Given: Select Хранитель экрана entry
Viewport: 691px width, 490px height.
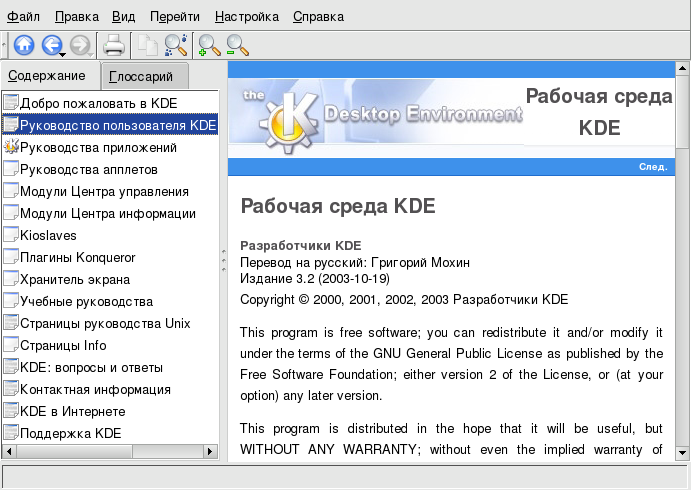Looking at the screenshot, I should [x=75, y=279].
